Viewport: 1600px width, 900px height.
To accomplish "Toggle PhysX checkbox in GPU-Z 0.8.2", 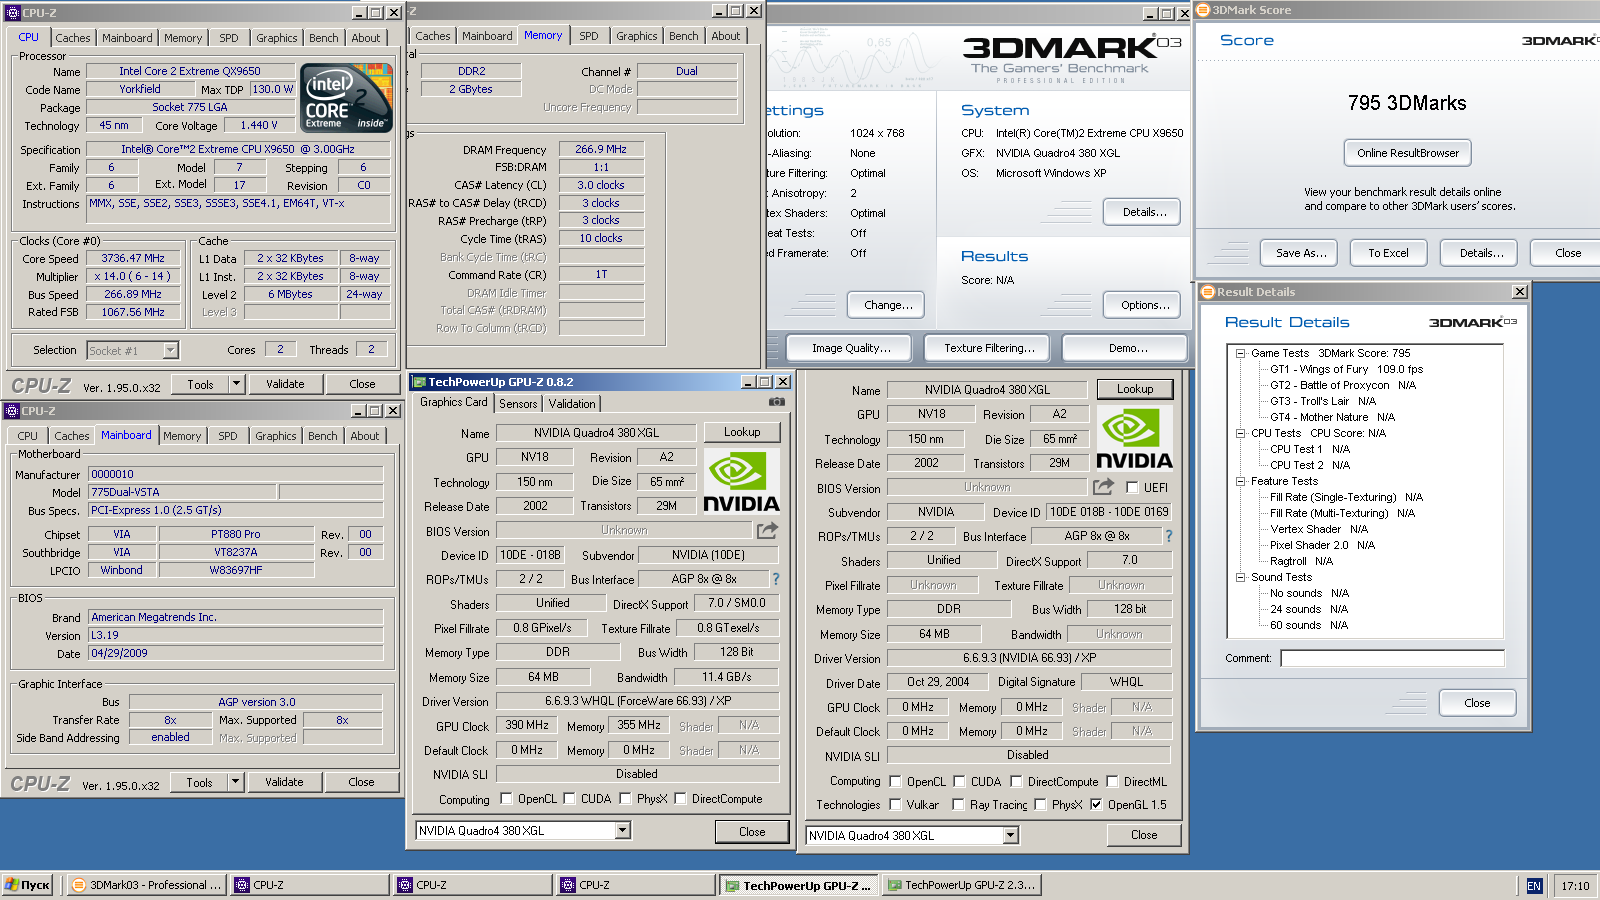I will tap(625, 799).
